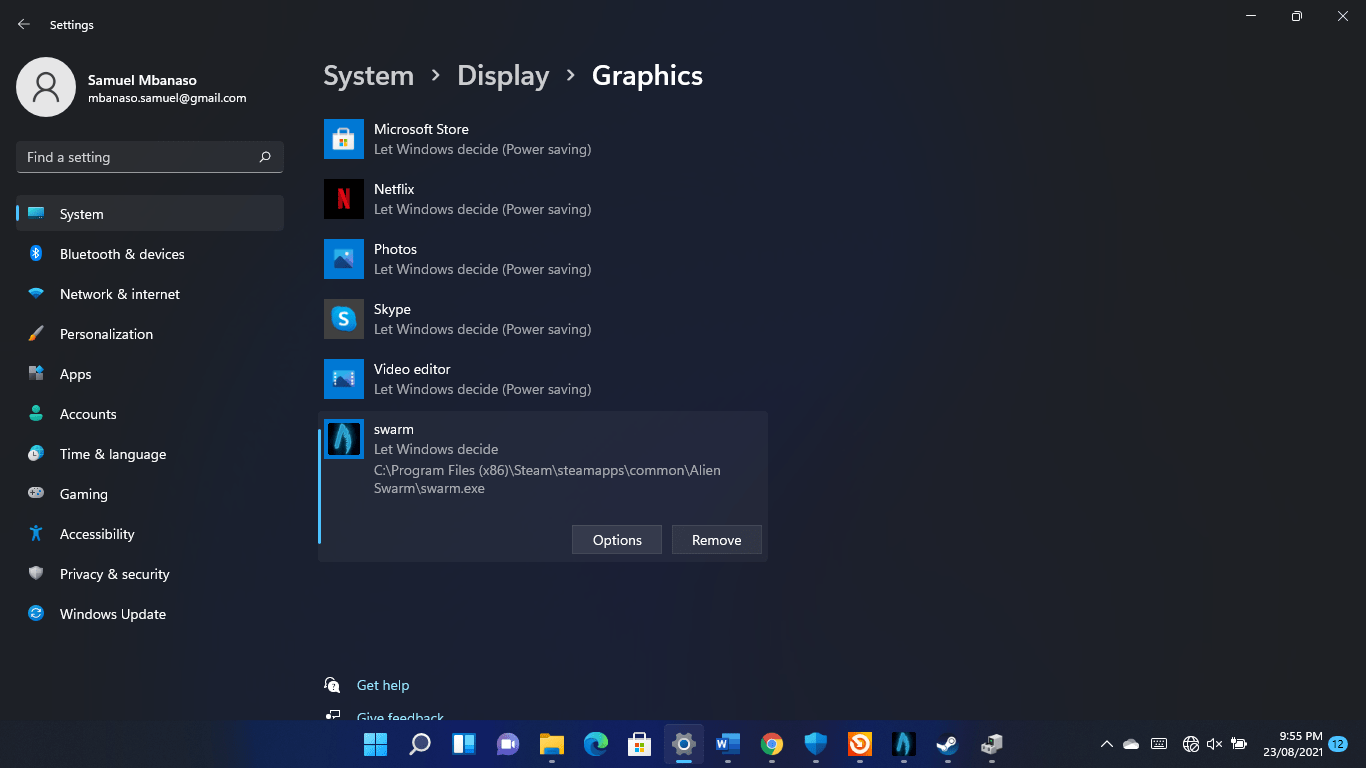The width and height of the screenshot is (1366, 768).
Task: Open notification center badge showing 12
Action: (1338, 744)
